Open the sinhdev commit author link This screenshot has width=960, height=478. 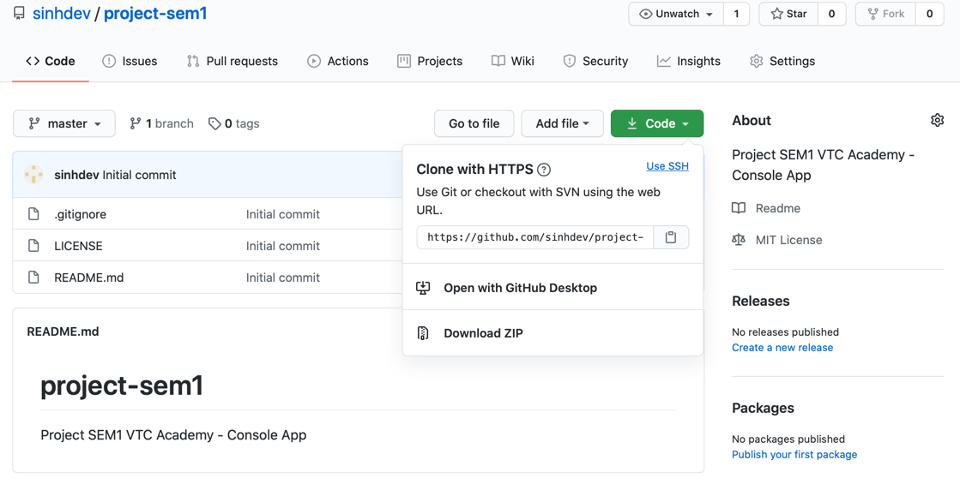click(x=77, y=175)
